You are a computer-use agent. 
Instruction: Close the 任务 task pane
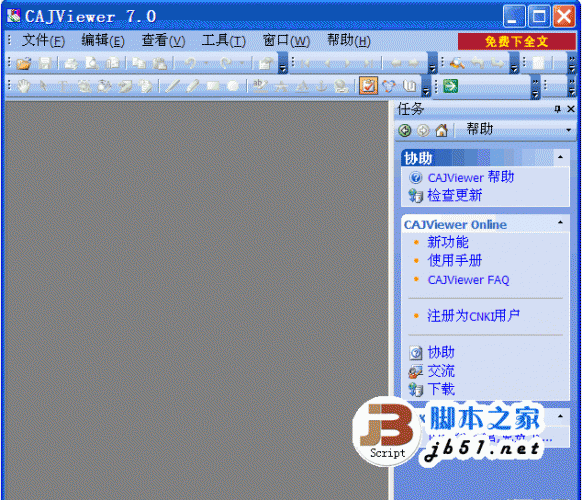pyautogui.click(x=571, y=109)
